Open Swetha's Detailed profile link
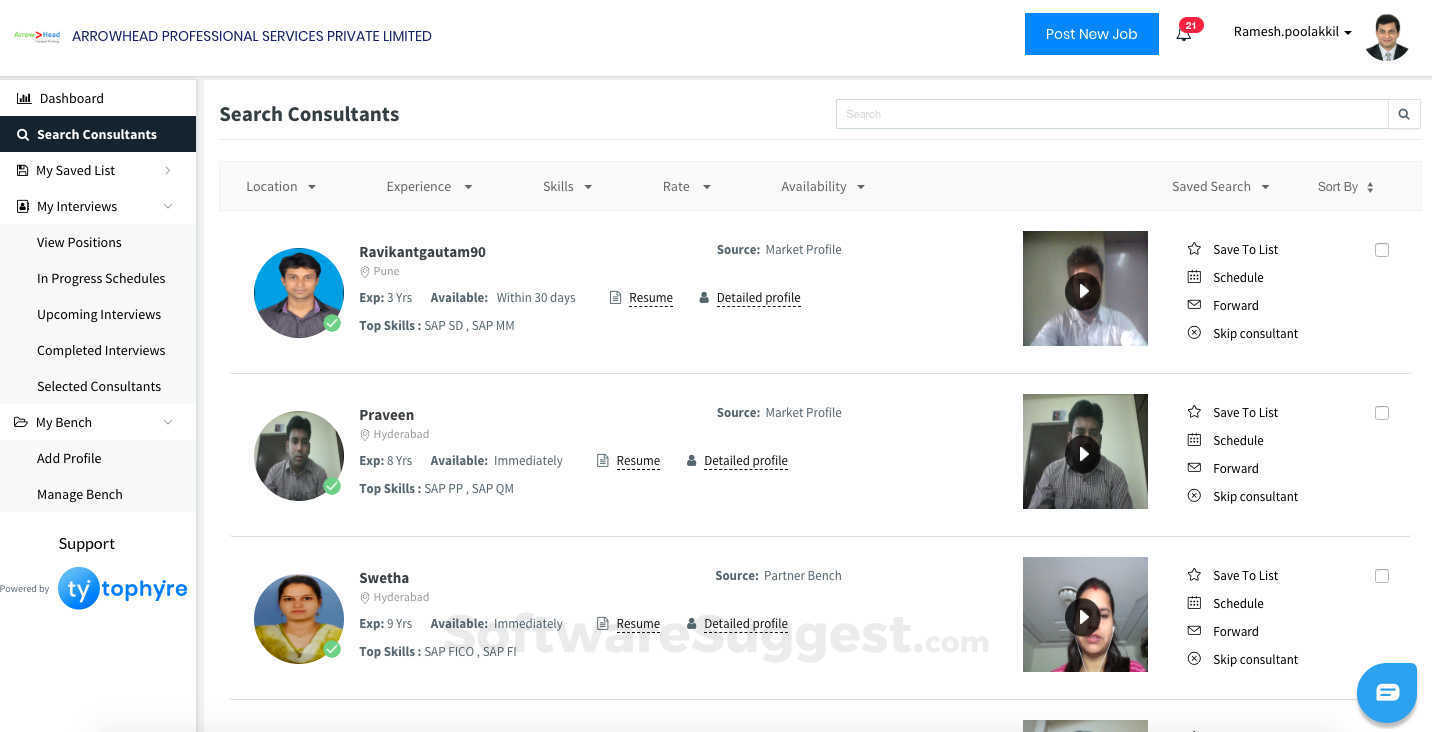 tap(746, 624)
